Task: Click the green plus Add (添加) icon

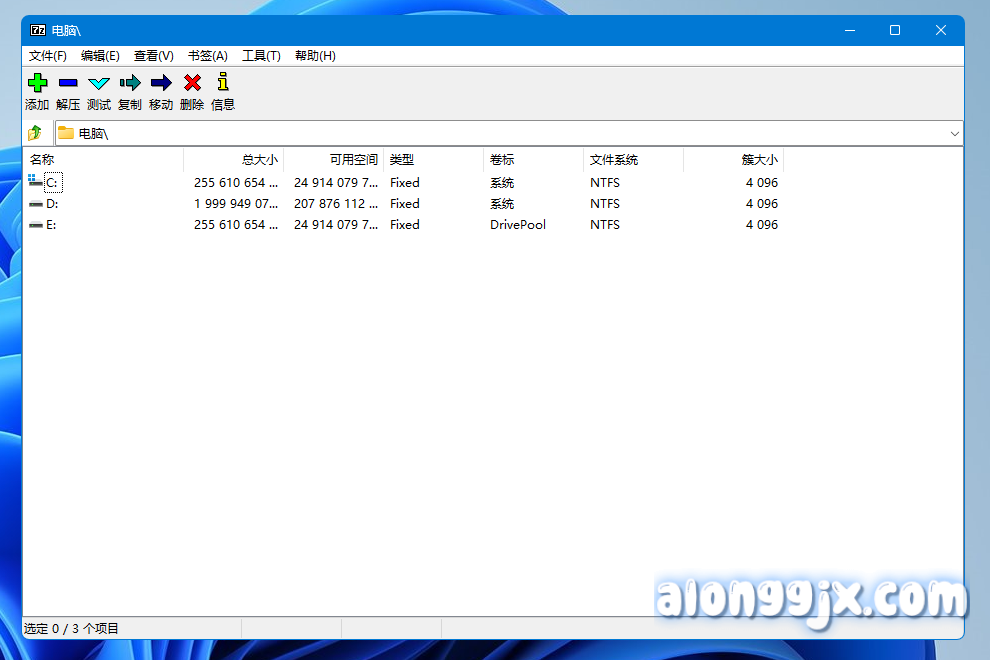Action: point(37,83)
